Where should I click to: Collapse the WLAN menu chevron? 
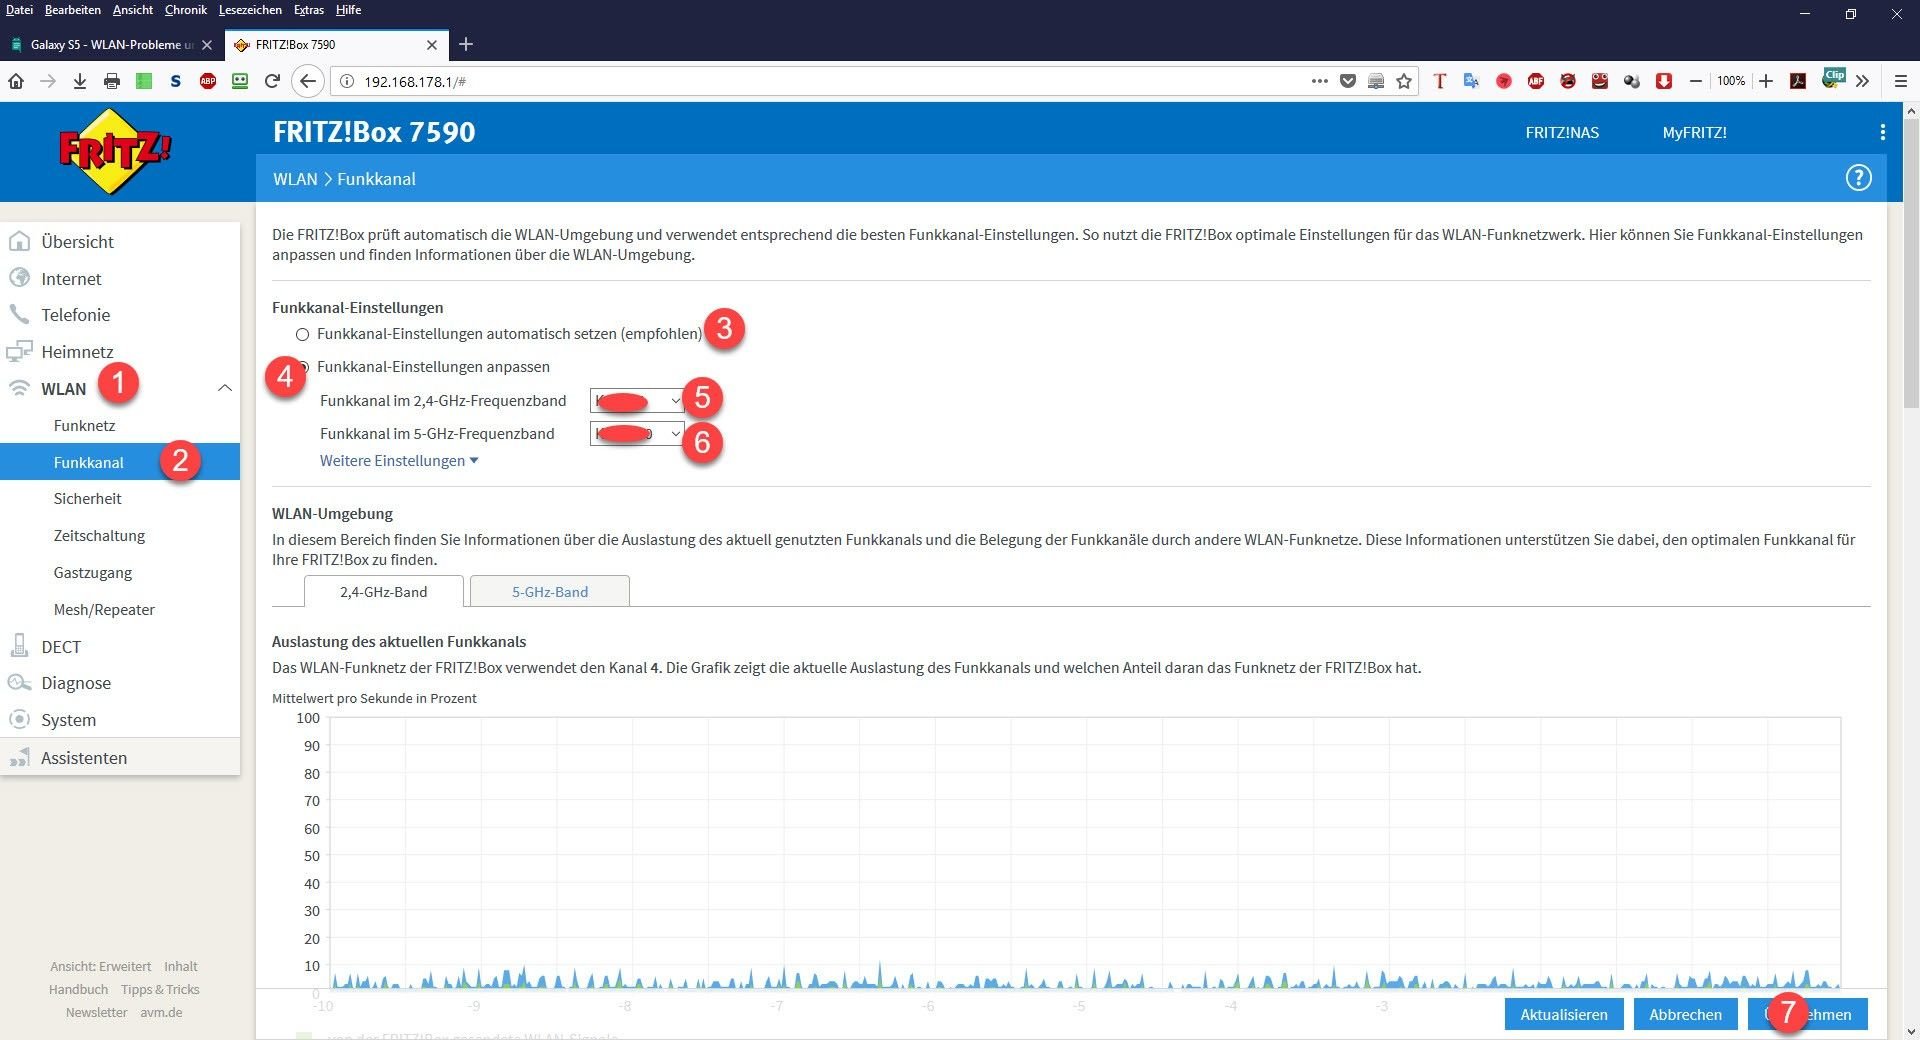click(225, 388)
